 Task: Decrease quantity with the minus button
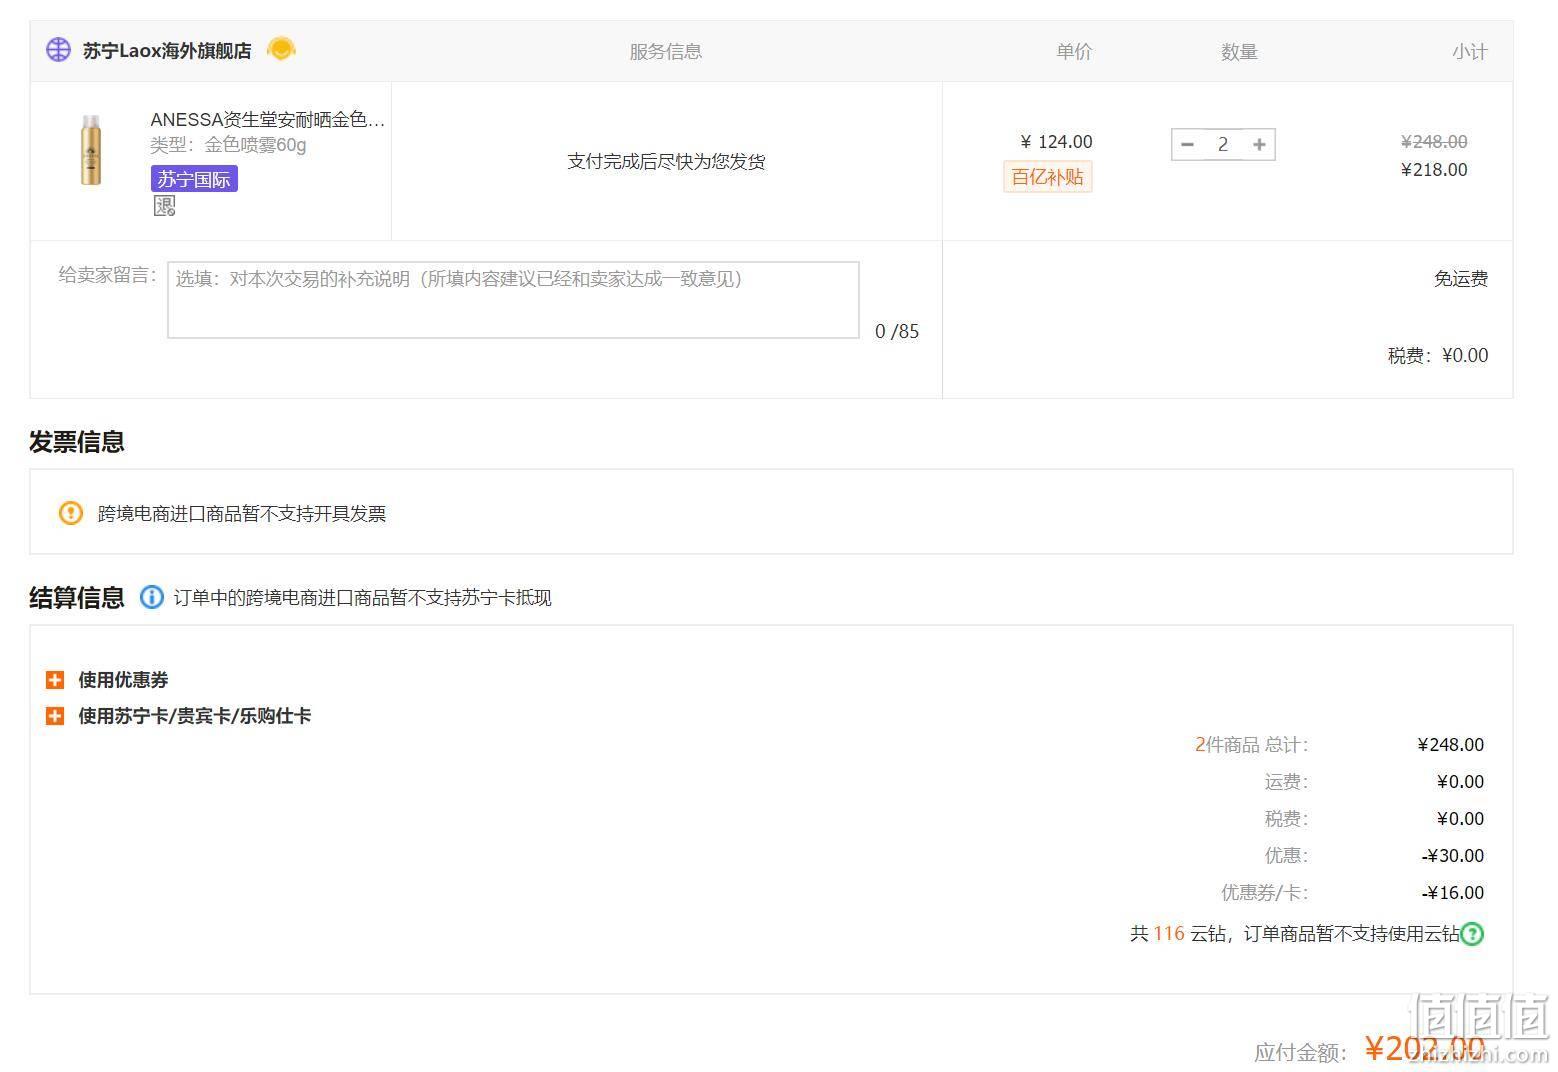pos(1187,144)
